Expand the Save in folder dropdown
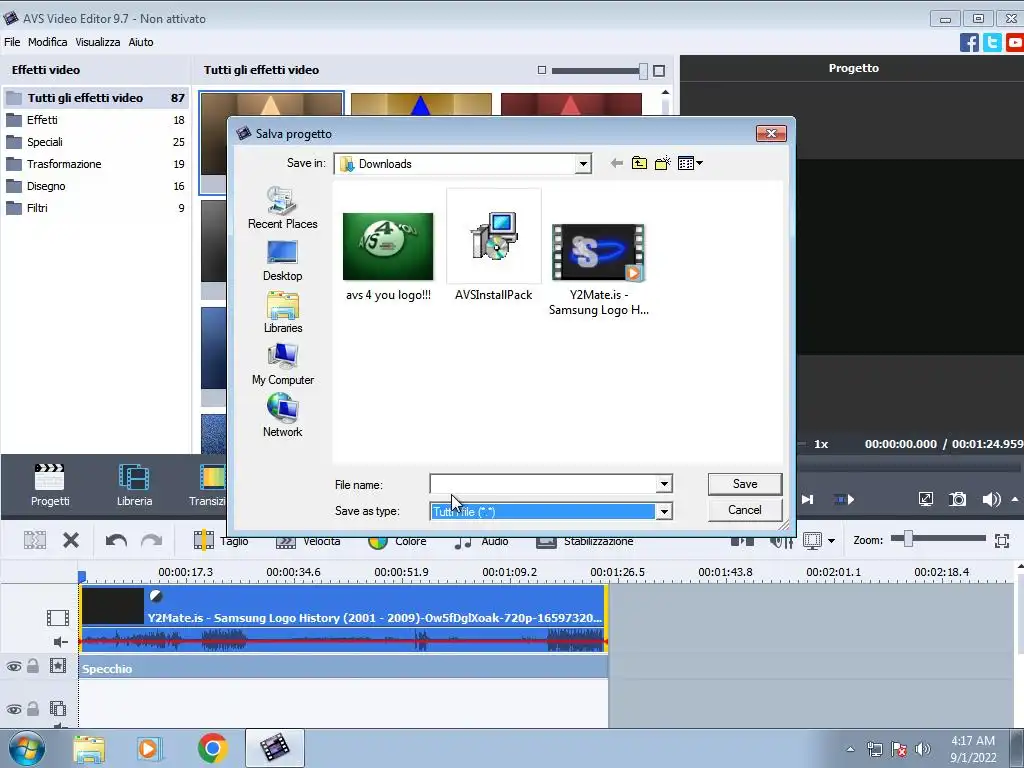The width and height of the screenshot is (1024, 768). 583,164
